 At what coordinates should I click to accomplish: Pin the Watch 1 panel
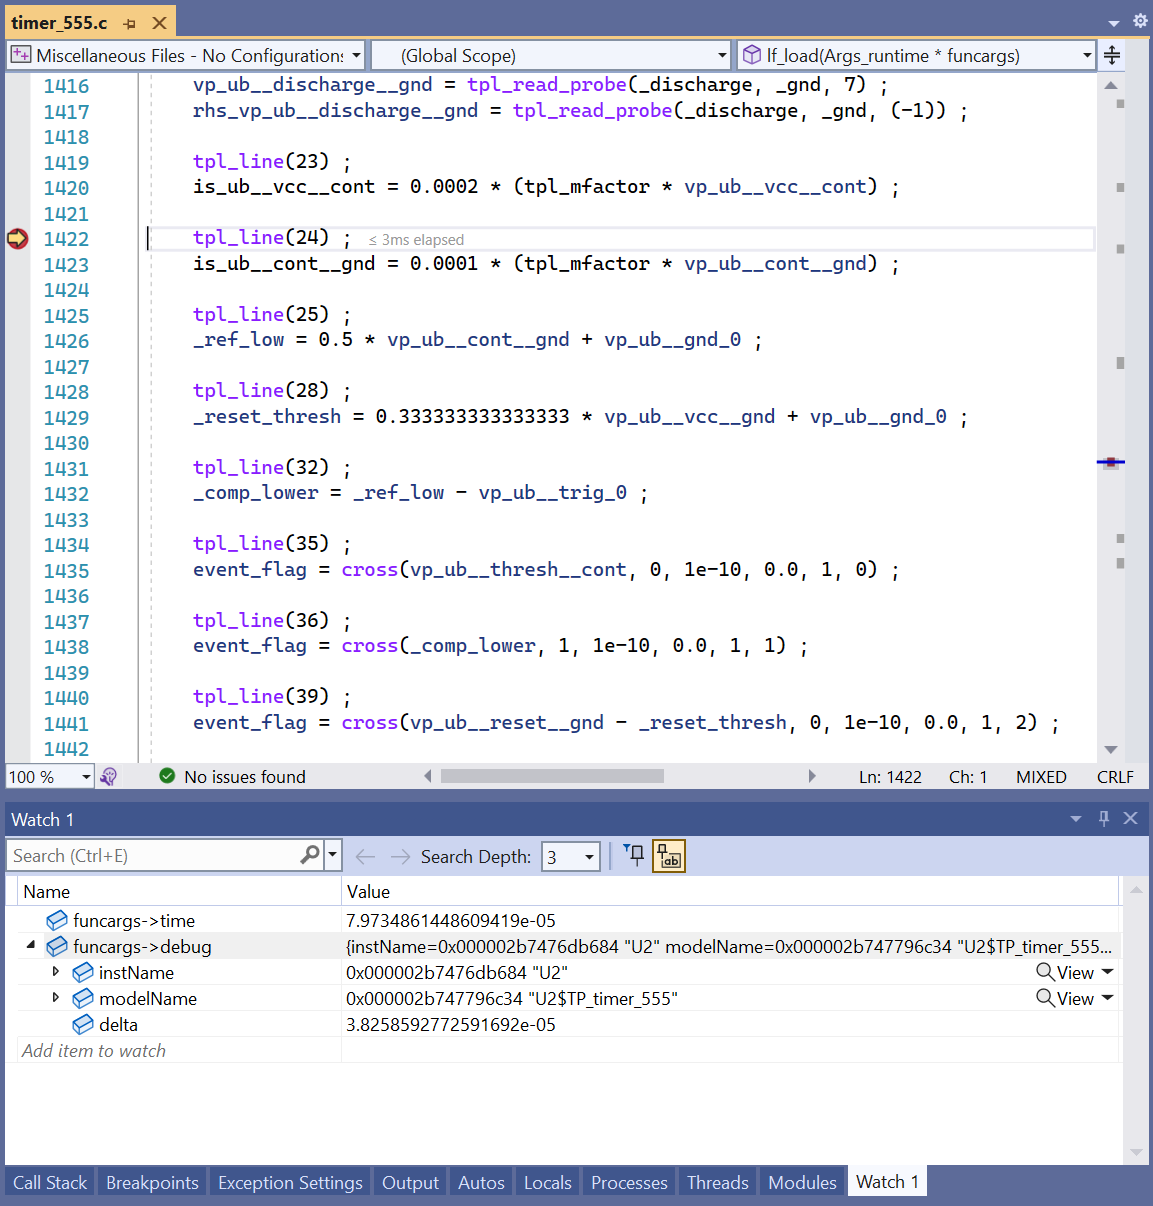[1103, 818]
